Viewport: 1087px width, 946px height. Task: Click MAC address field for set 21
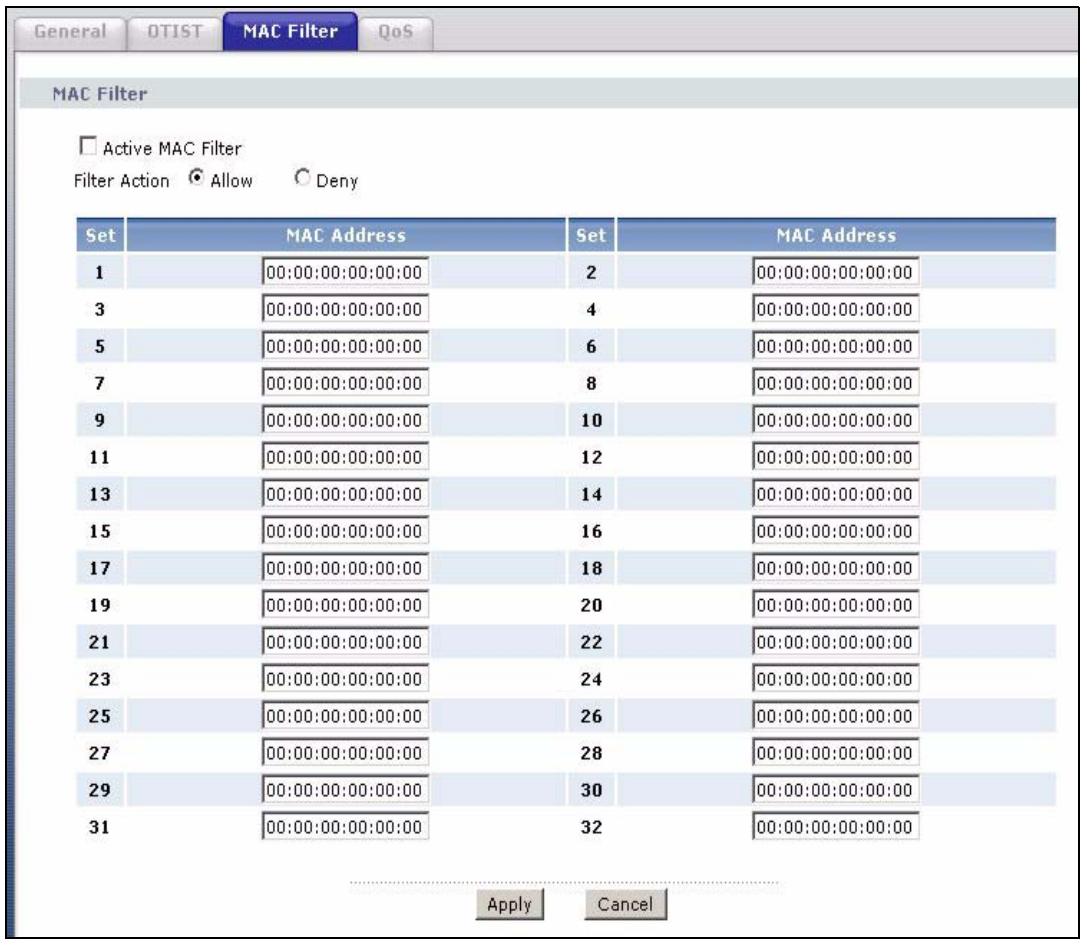pos(345,642)
